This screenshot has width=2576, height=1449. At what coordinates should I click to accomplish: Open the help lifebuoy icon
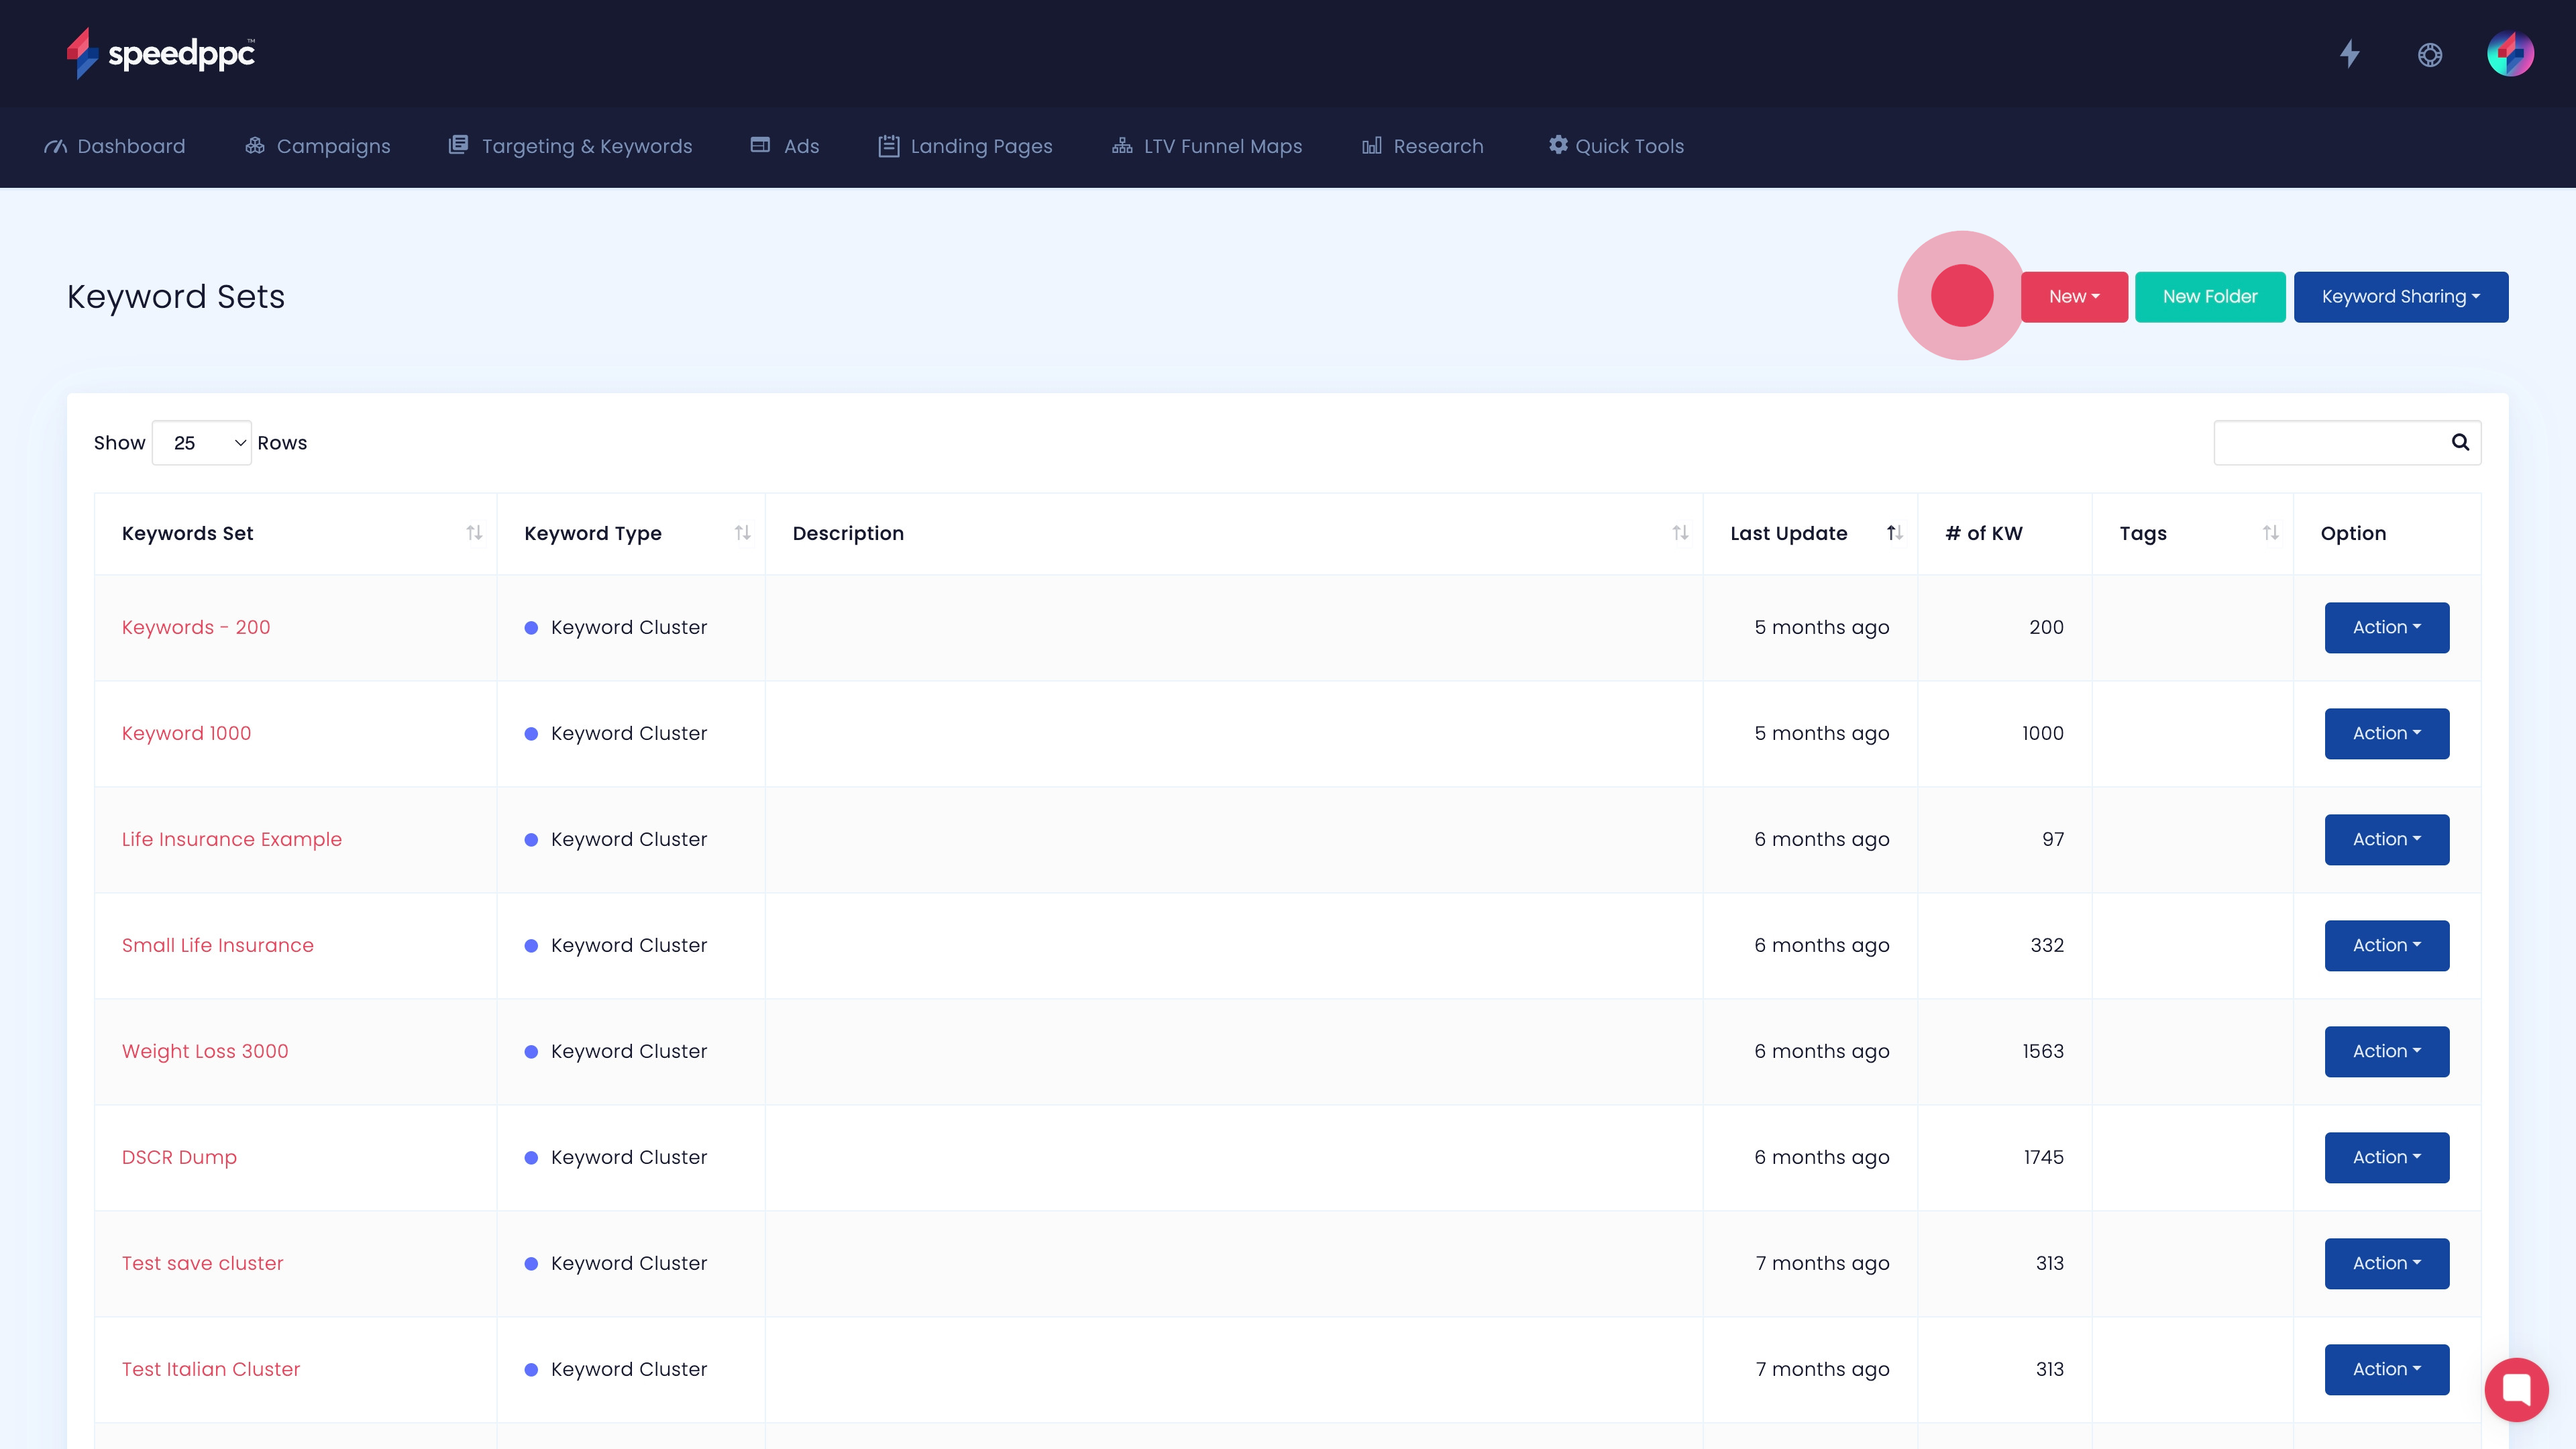(2430, 54)
